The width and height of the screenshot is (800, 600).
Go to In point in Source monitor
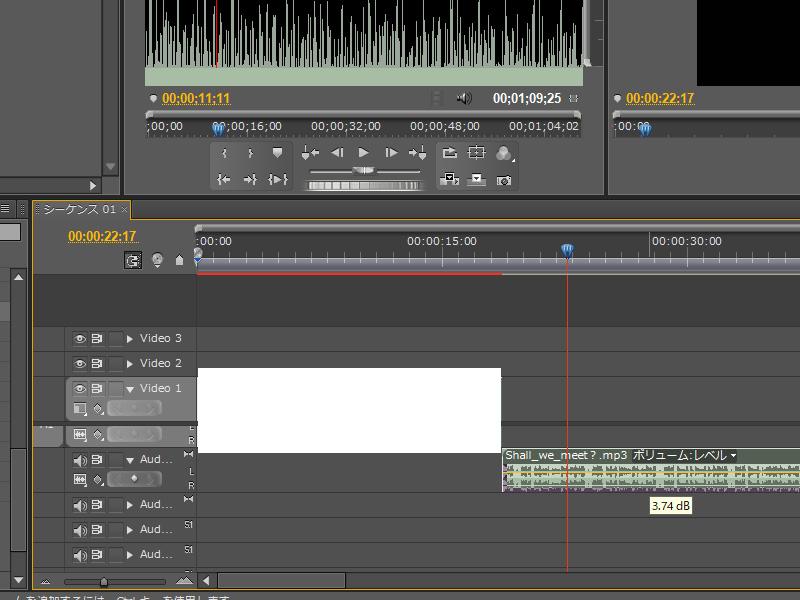(x=223, y=179)
